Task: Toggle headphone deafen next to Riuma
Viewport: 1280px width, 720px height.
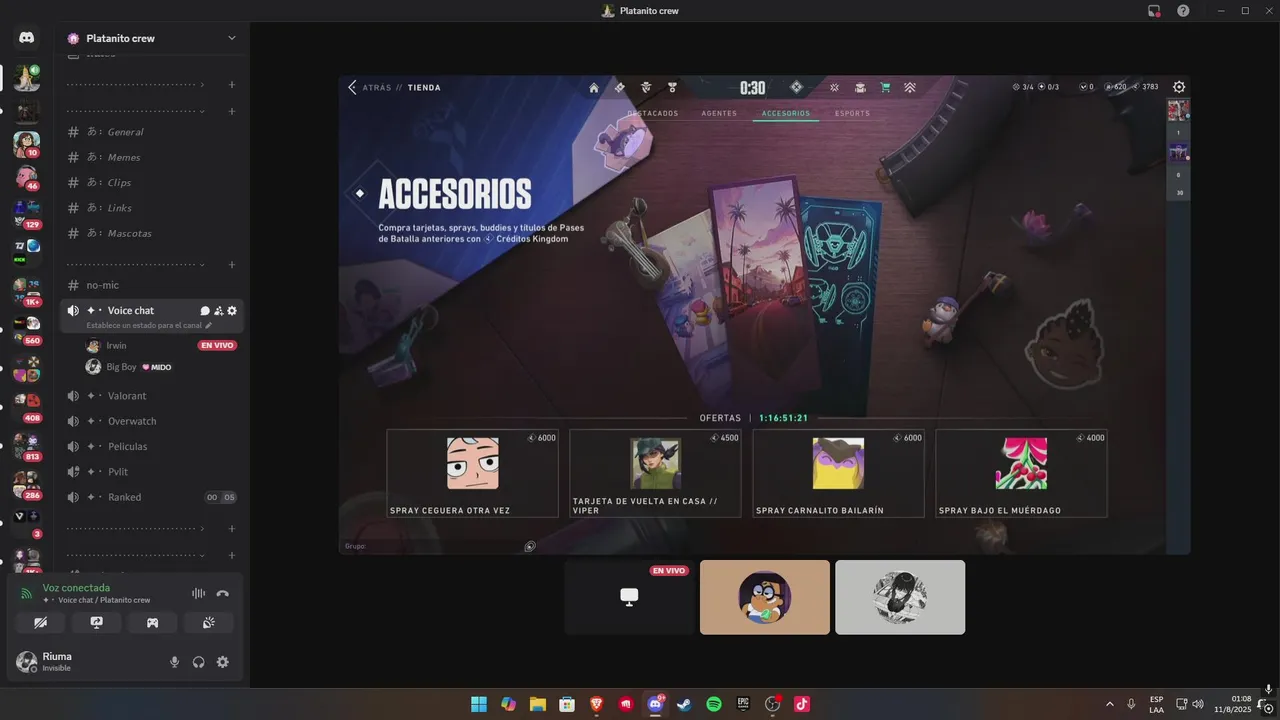Action: [199, 662]
